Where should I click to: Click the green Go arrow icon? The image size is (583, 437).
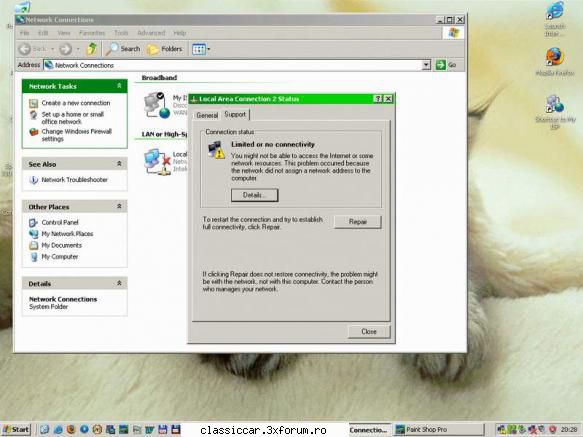[441, 65]
